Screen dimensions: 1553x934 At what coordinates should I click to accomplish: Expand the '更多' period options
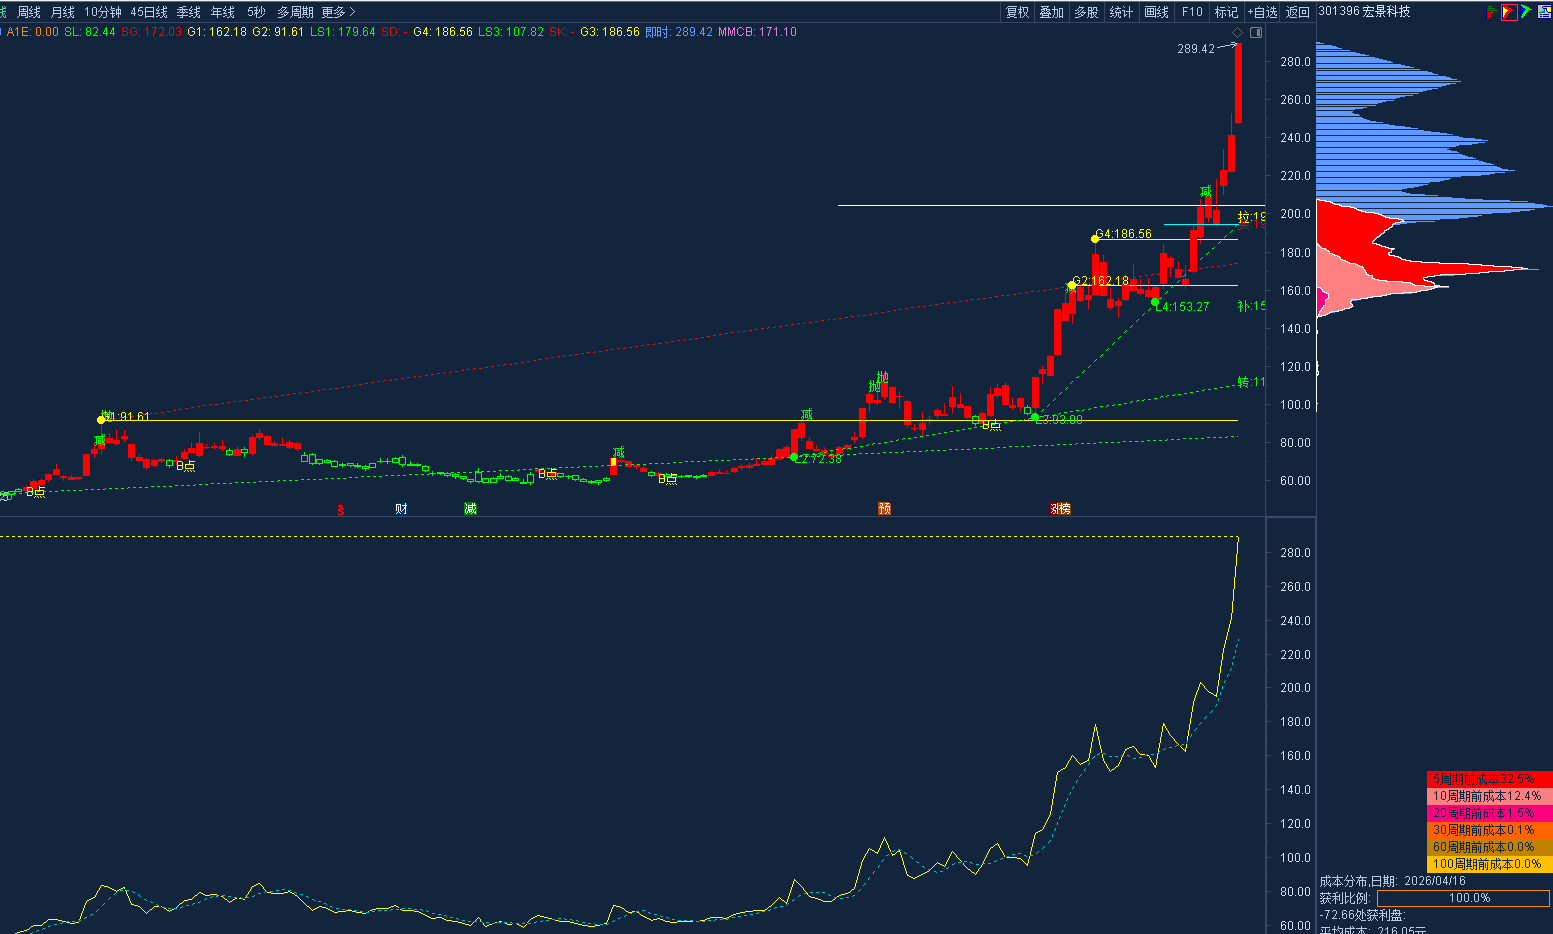338,12
